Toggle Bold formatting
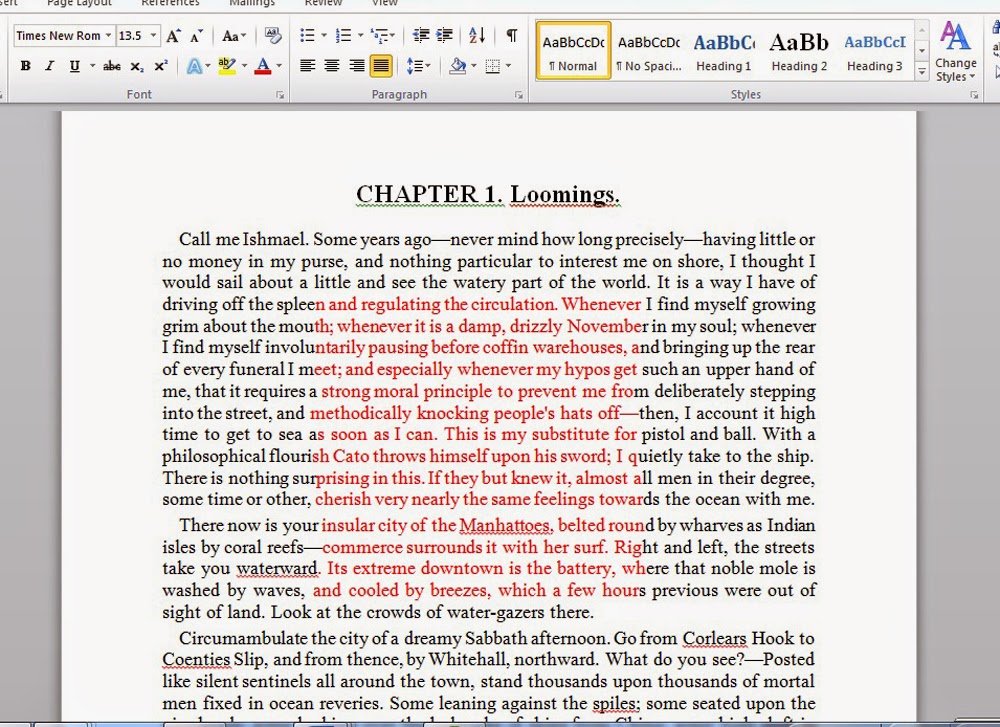 tap(26, 66)
